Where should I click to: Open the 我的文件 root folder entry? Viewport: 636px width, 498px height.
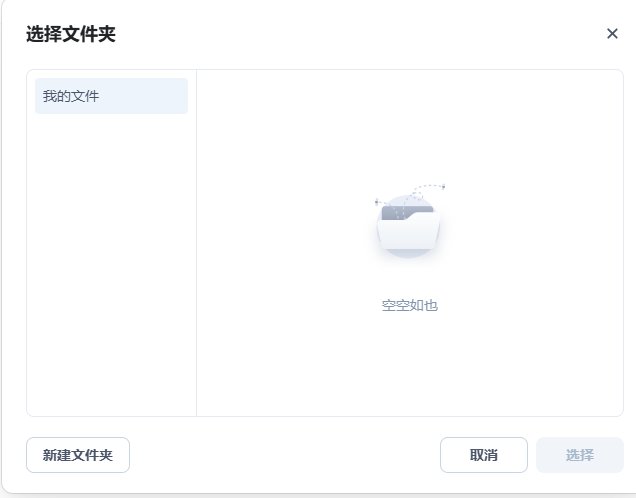[111, 96]
